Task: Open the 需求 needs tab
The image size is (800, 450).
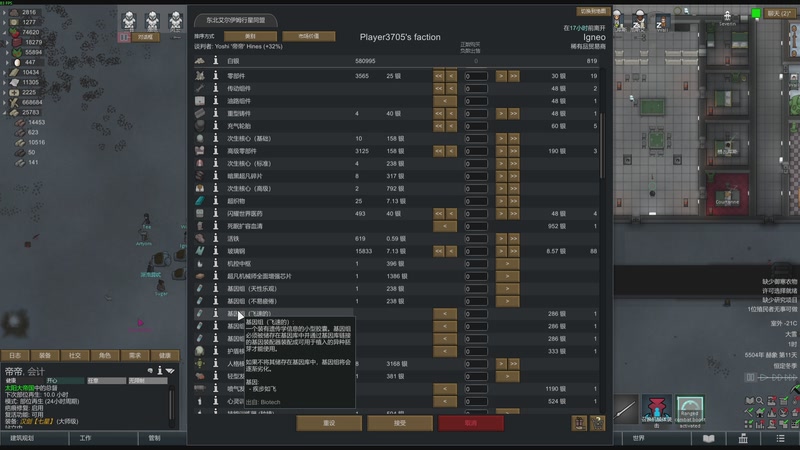Action: (x=135, y=355)
